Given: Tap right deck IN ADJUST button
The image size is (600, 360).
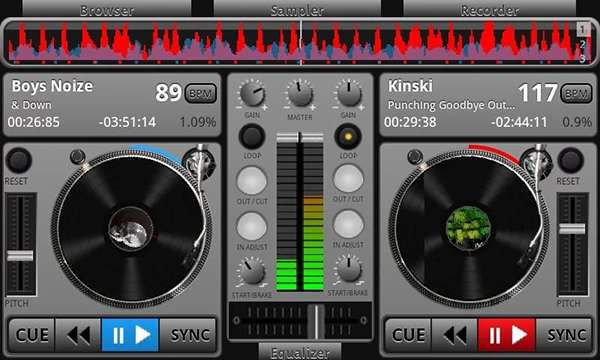Looking at the screenshot, I should tap(348, 225).
